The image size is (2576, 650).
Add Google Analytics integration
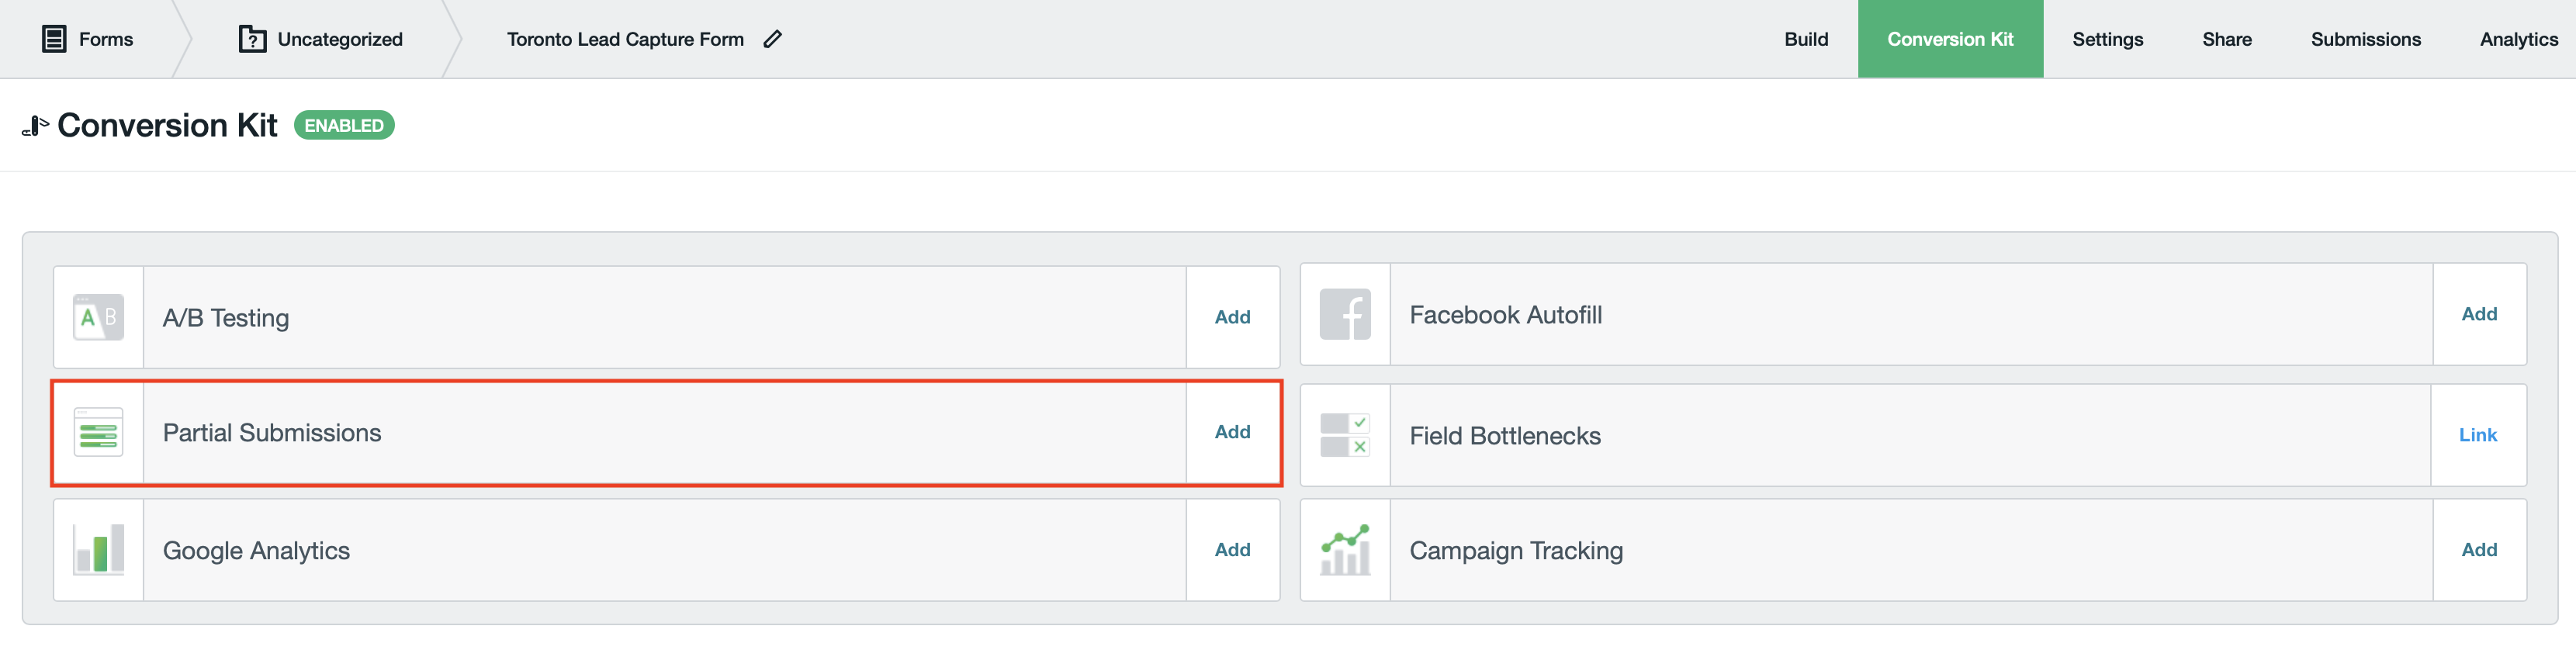click(x=1232, y=550)
